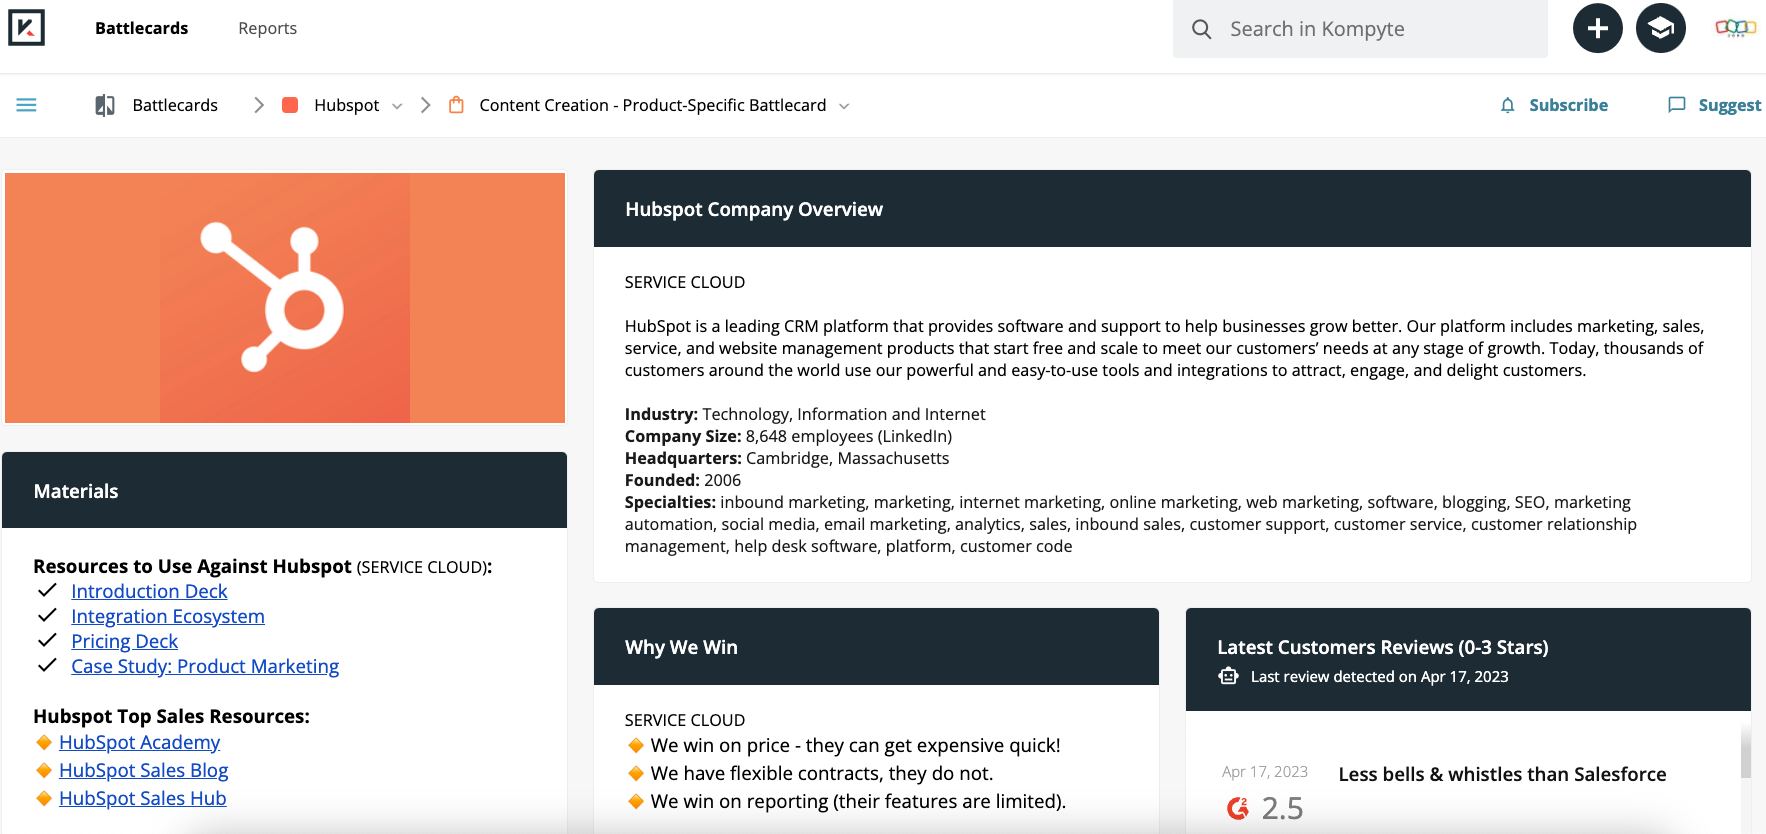
Task: Click the Zoho account logo icon
Action: coord(1735,28)
